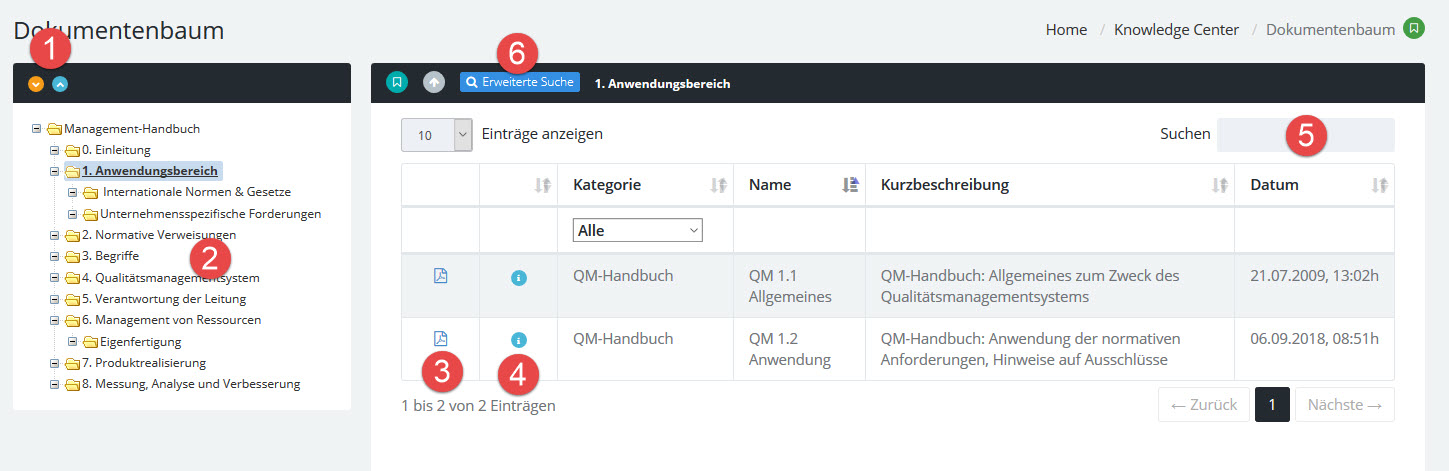Click green bookmark icon beside Dokumentenbaum breadcrumb
Viewport: 1449px width, 471px height.
coord(1413,29)
